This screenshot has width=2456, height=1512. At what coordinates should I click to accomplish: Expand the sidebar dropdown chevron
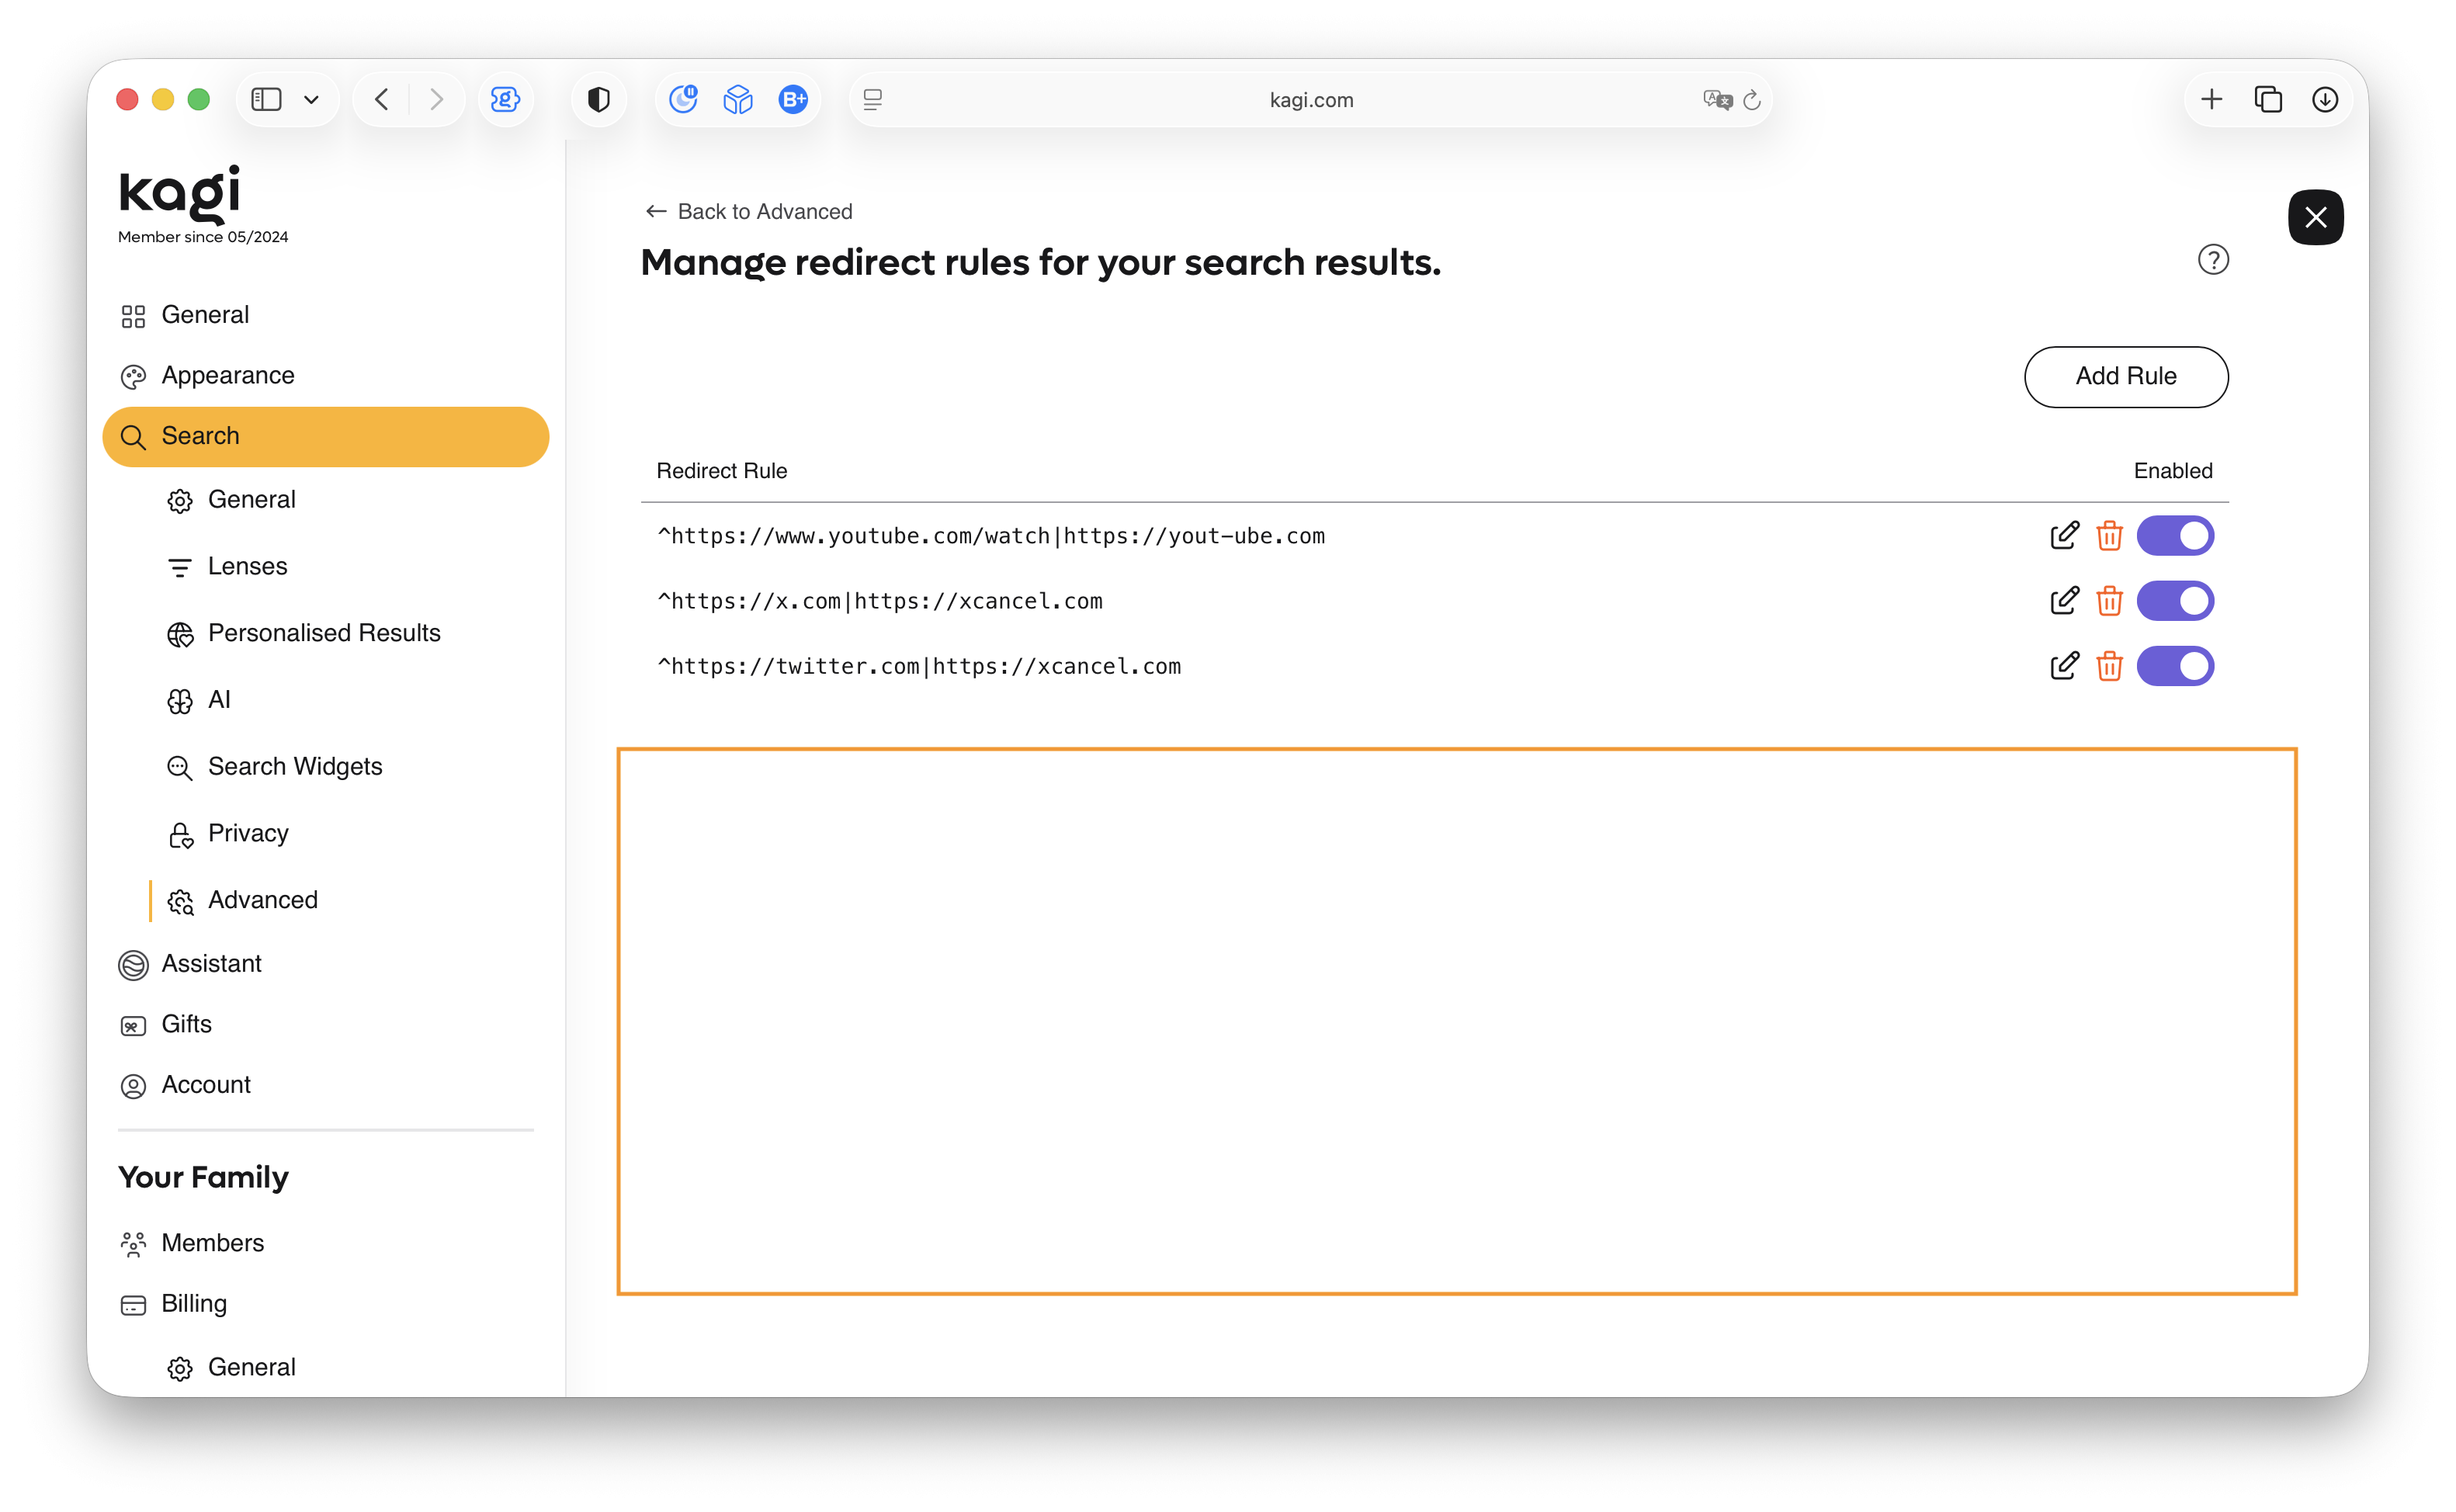click(x=311, y=100)
